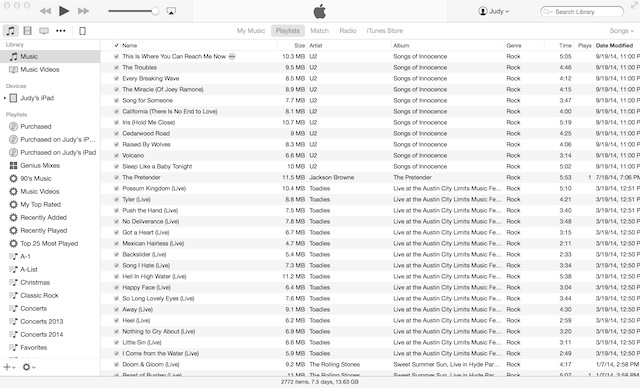Viewport: 640px width, 388px height.
Task: Open the add playlist plus menu
Action: click(9, 367)
